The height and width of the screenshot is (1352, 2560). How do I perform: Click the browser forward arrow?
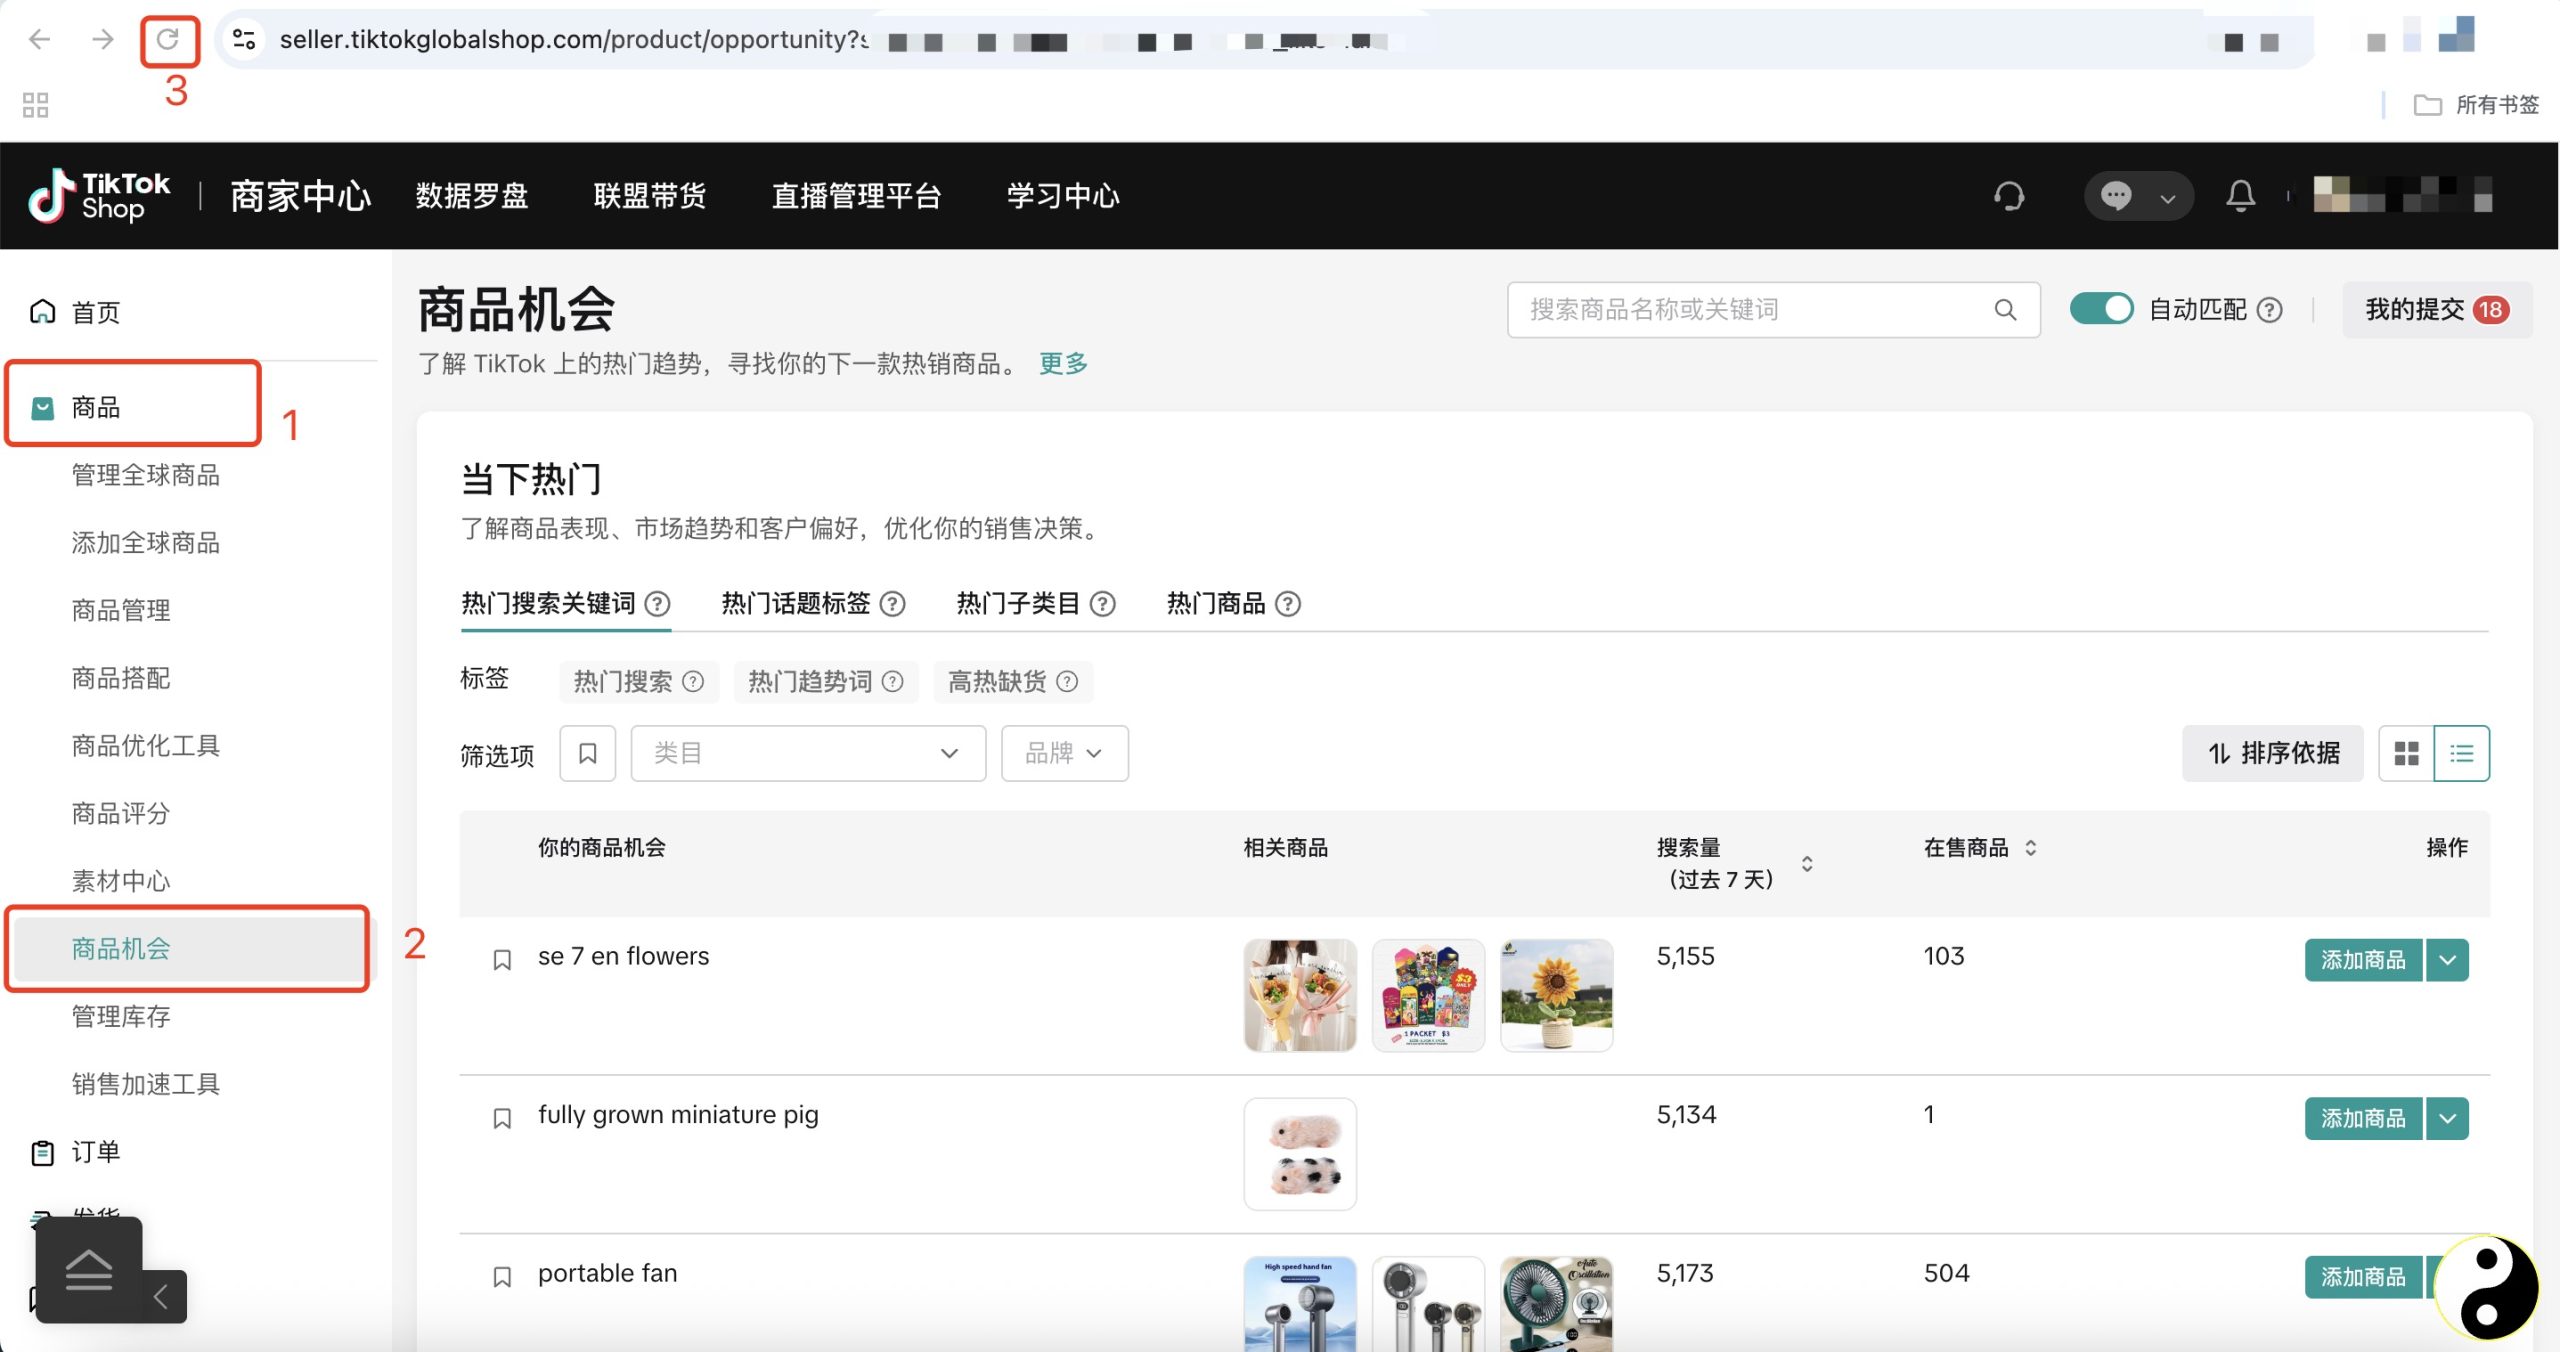pyautogui.click(x=102, y=39)
